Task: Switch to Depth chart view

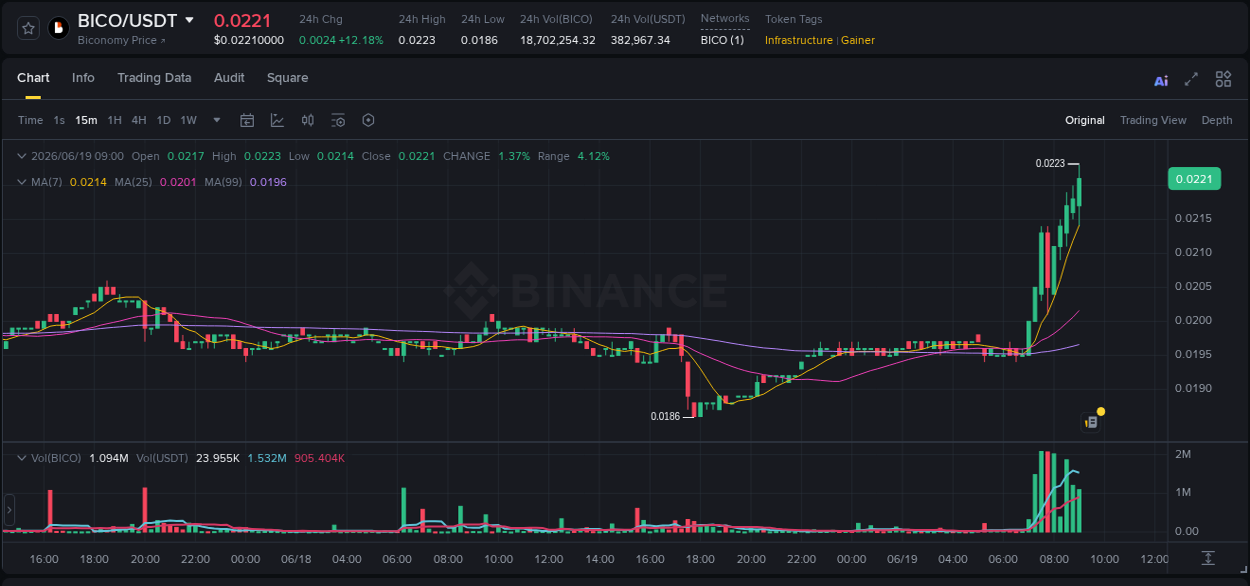Action: pos(1217,120)
